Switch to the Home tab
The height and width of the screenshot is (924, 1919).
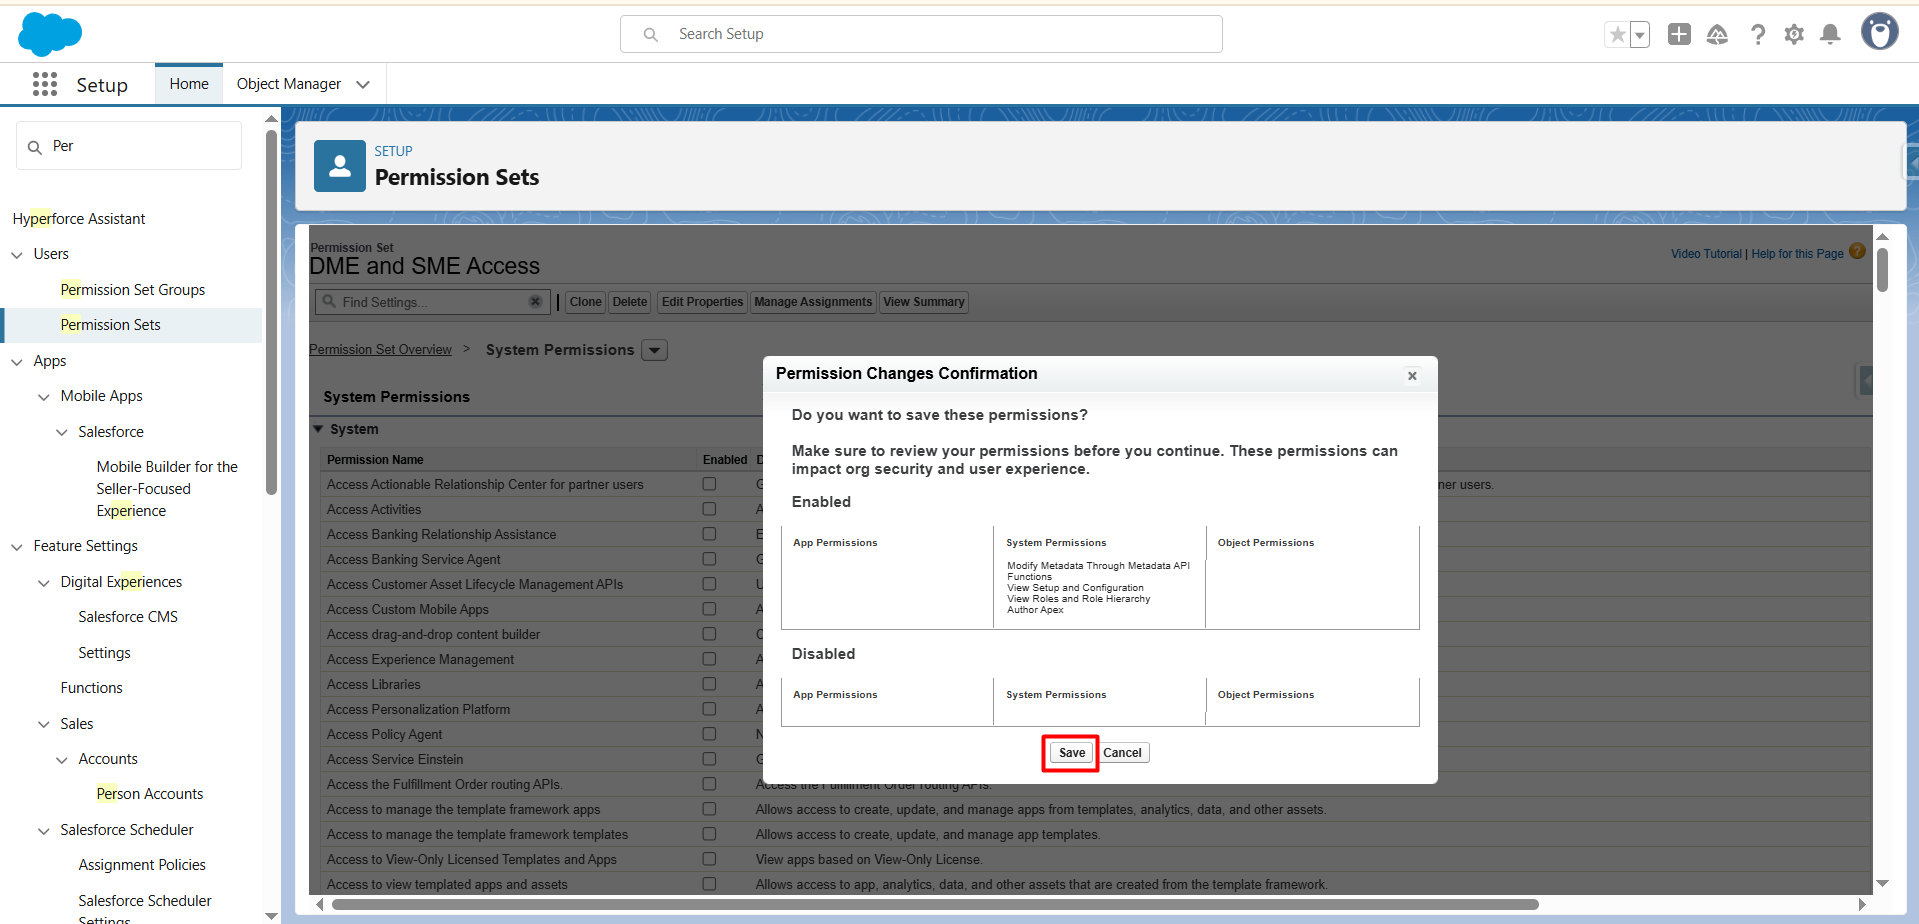189,84
